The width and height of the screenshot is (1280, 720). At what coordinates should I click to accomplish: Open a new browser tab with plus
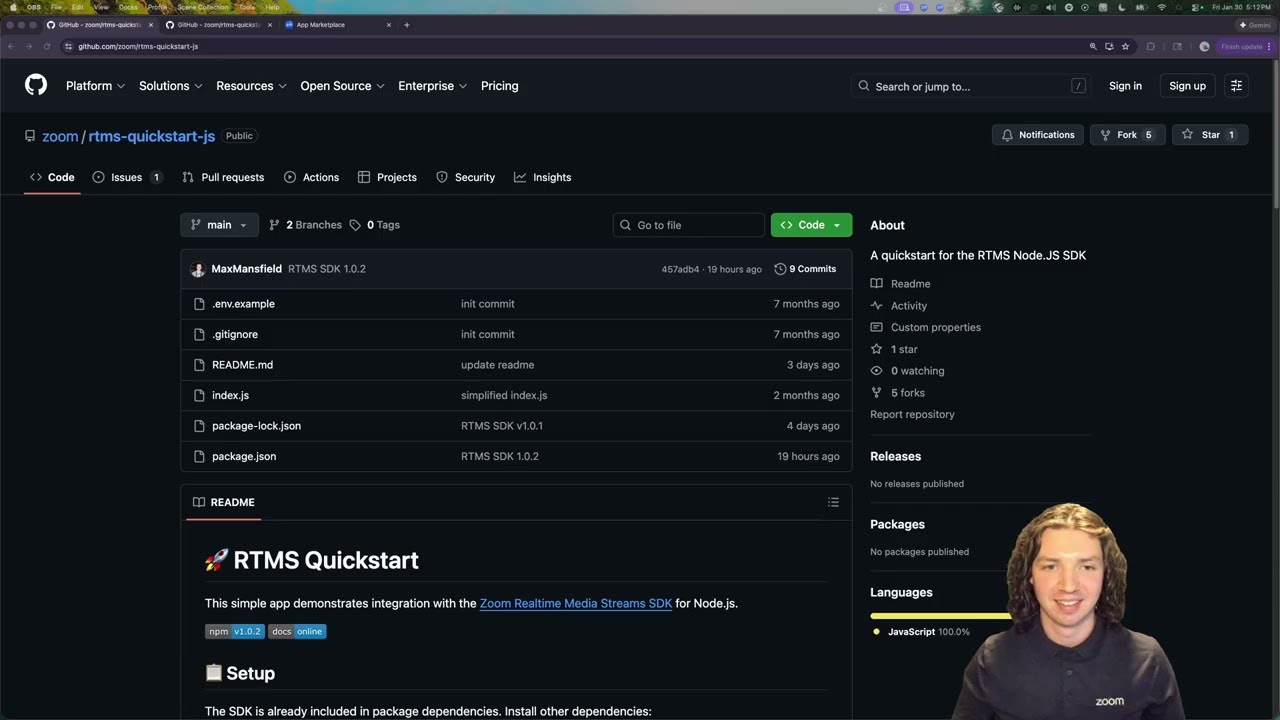(x=406, y=25)
